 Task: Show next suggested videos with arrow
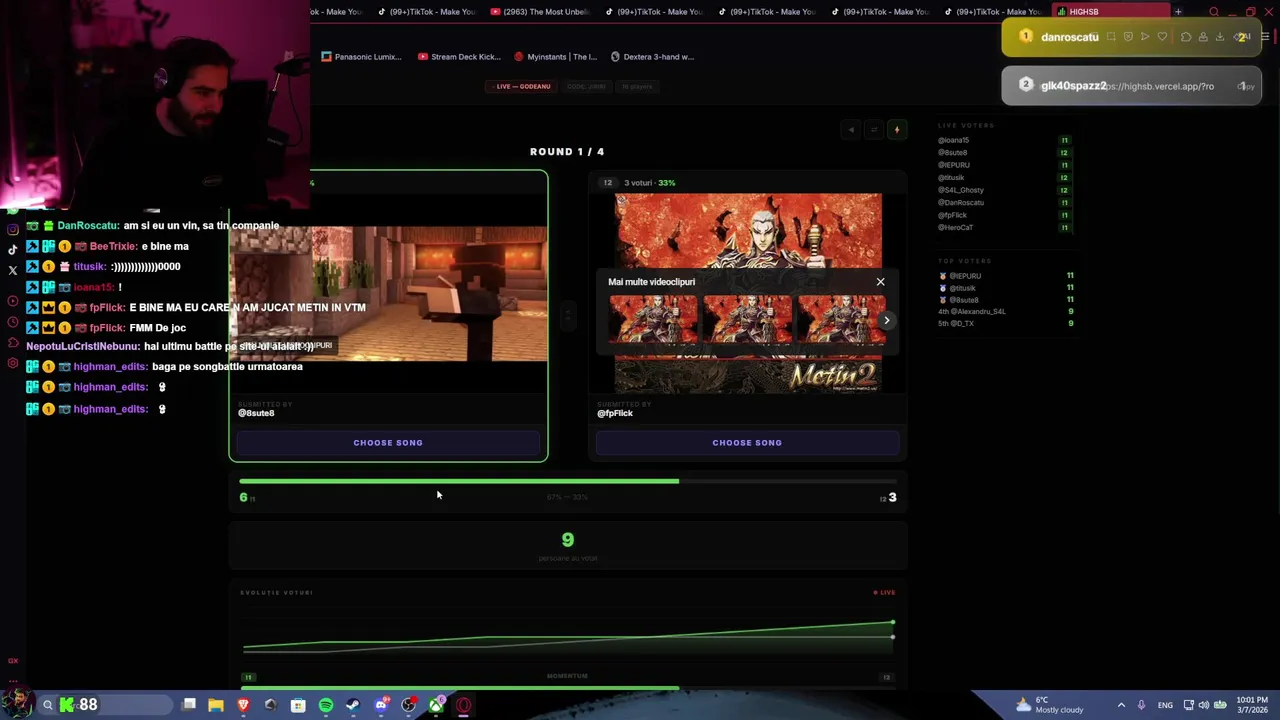tap(886, 321)
